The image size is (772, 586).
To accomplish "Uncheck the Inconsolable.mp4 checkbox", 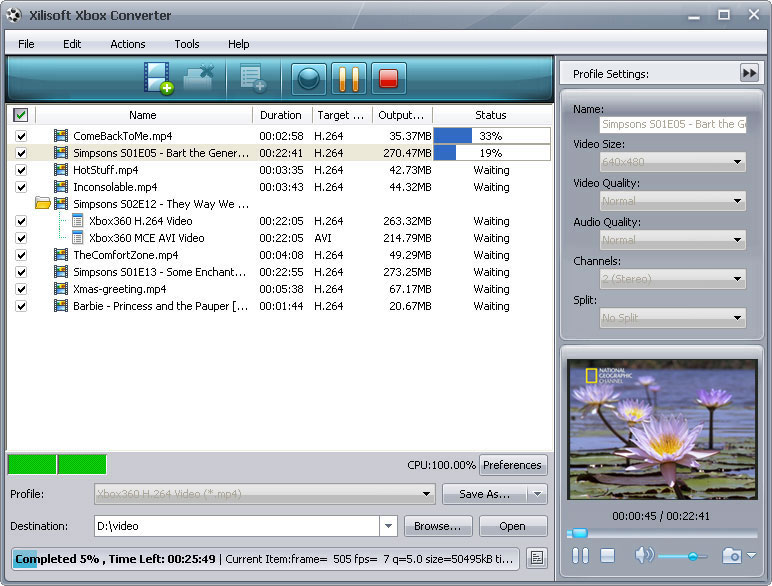I will [x=21, y=187].
